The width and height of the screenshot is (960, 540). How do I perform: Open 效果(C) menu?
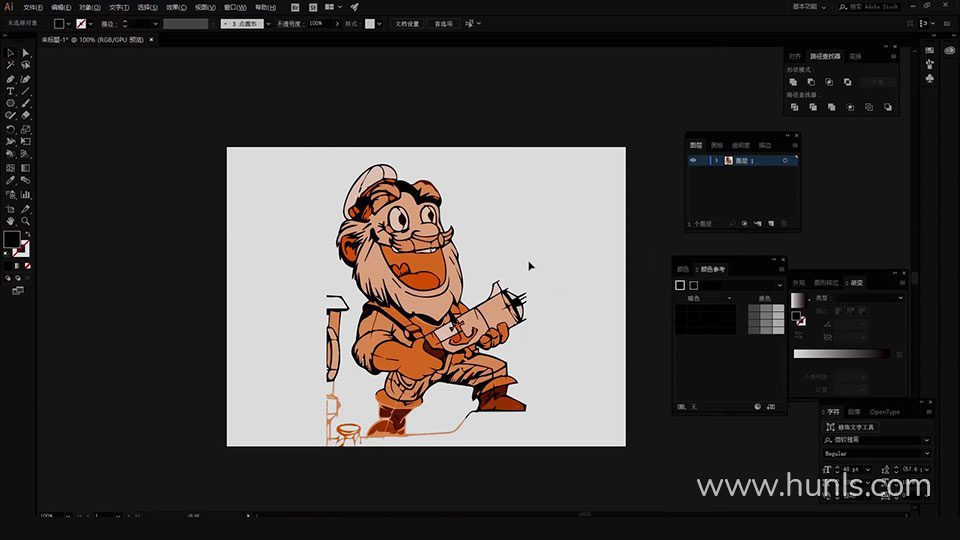(x=176, y=7)
